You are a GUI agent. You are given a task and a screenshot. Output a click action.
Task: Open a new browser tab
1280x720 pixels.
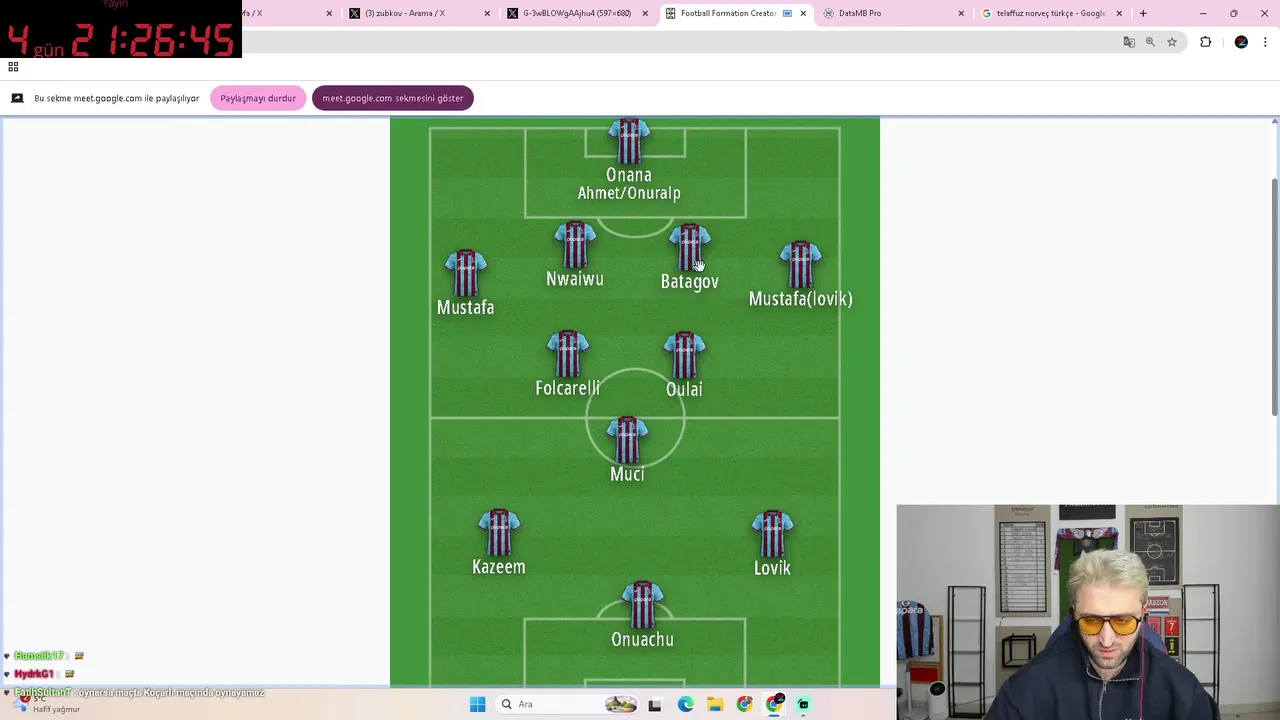pyautogui.click(x=1143, y=13)
